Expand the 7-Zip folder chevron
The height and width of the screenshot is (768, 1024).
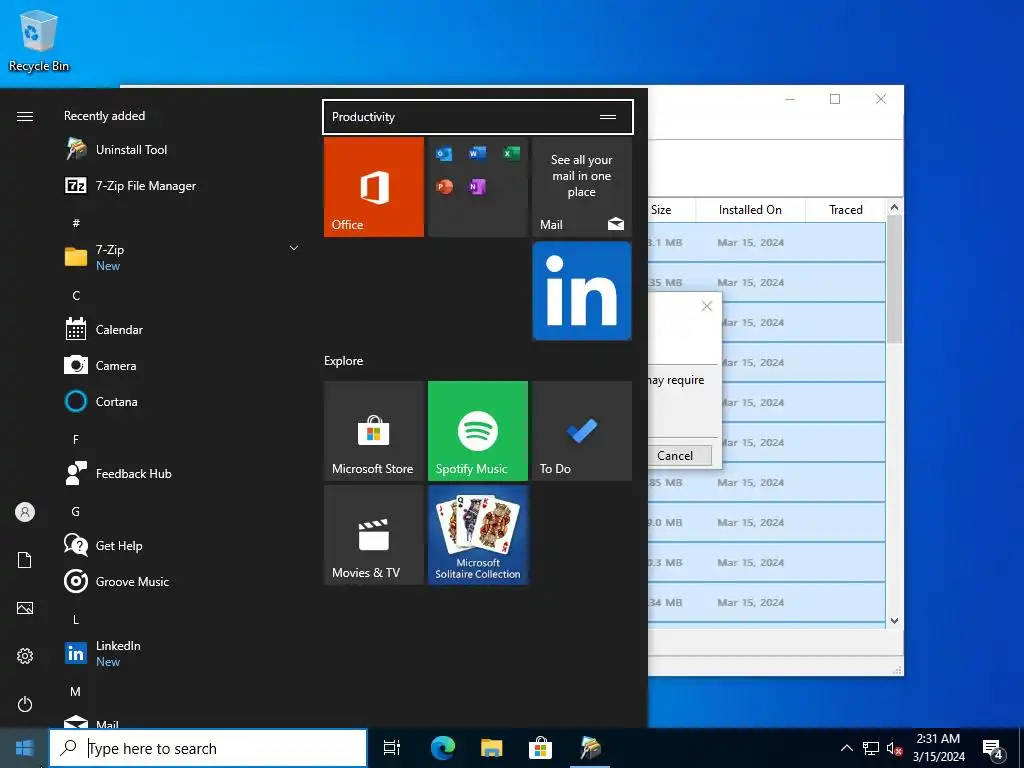point(294,248)
